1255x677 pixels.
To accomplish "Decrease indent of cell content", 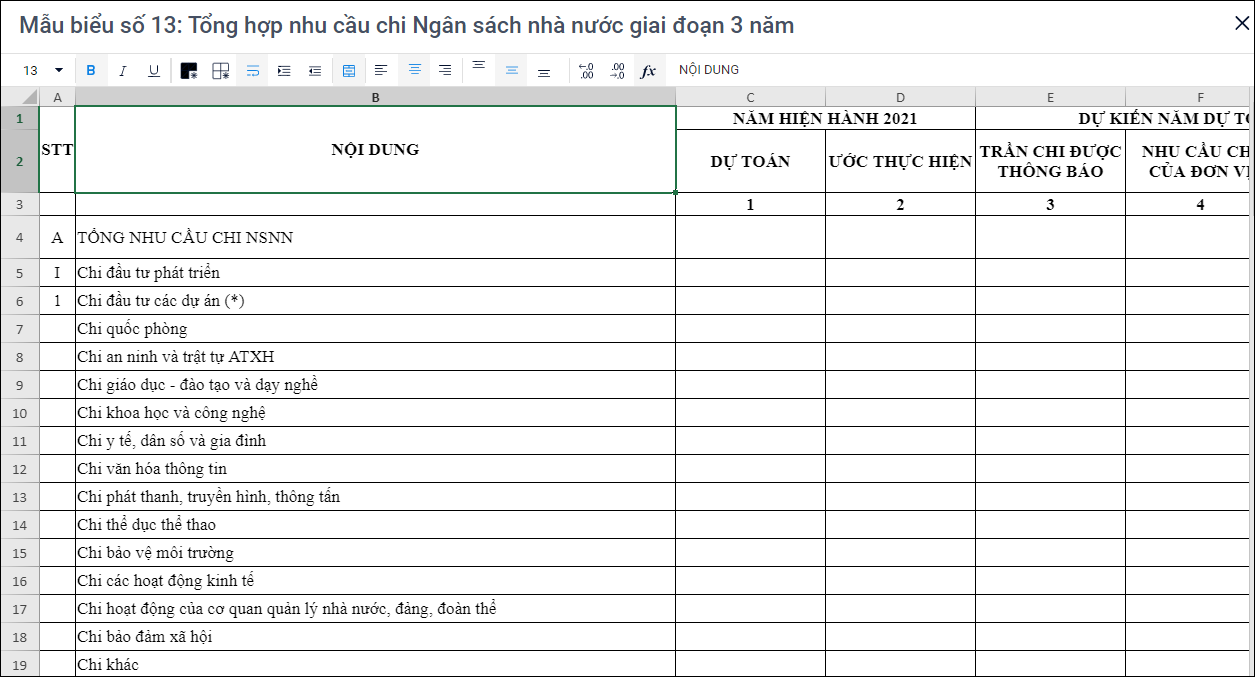I will (315, 70).
